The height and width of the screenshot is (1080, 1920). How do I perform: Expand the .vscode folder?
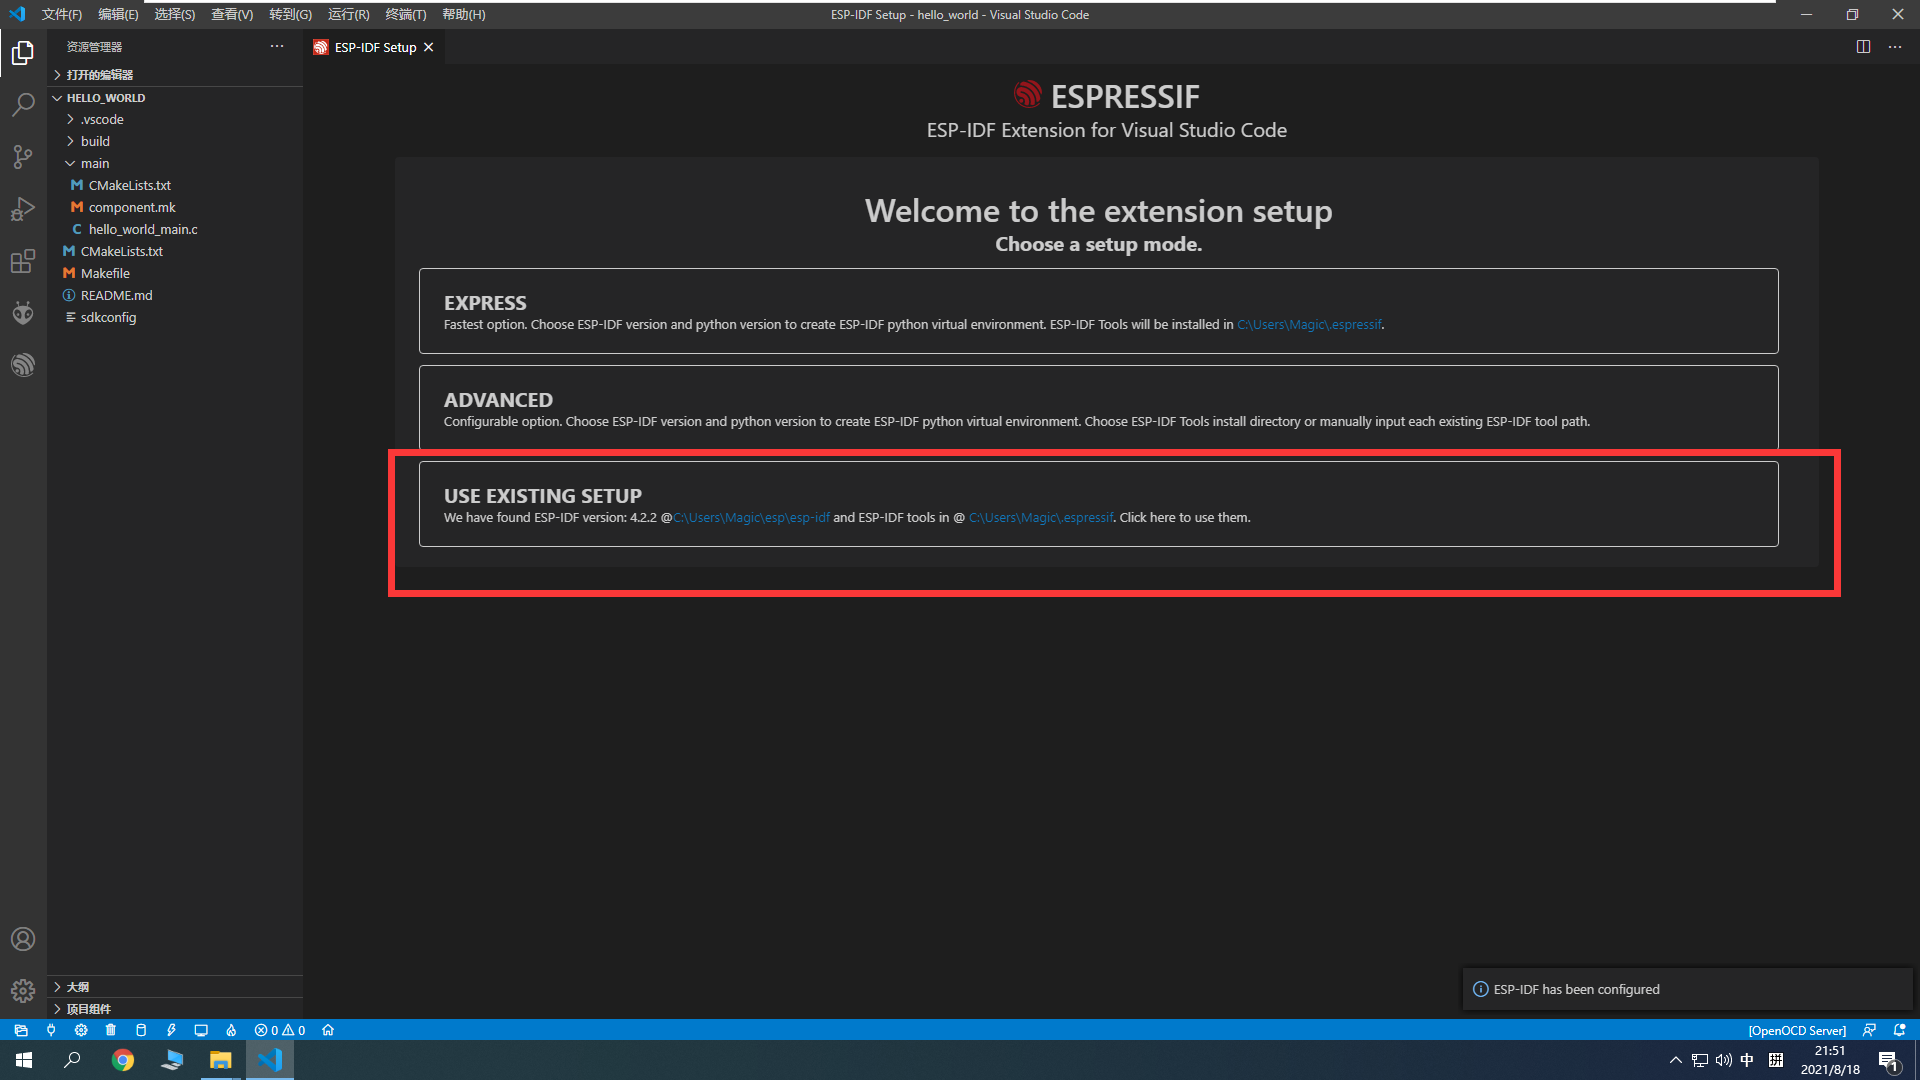(102, 119)
